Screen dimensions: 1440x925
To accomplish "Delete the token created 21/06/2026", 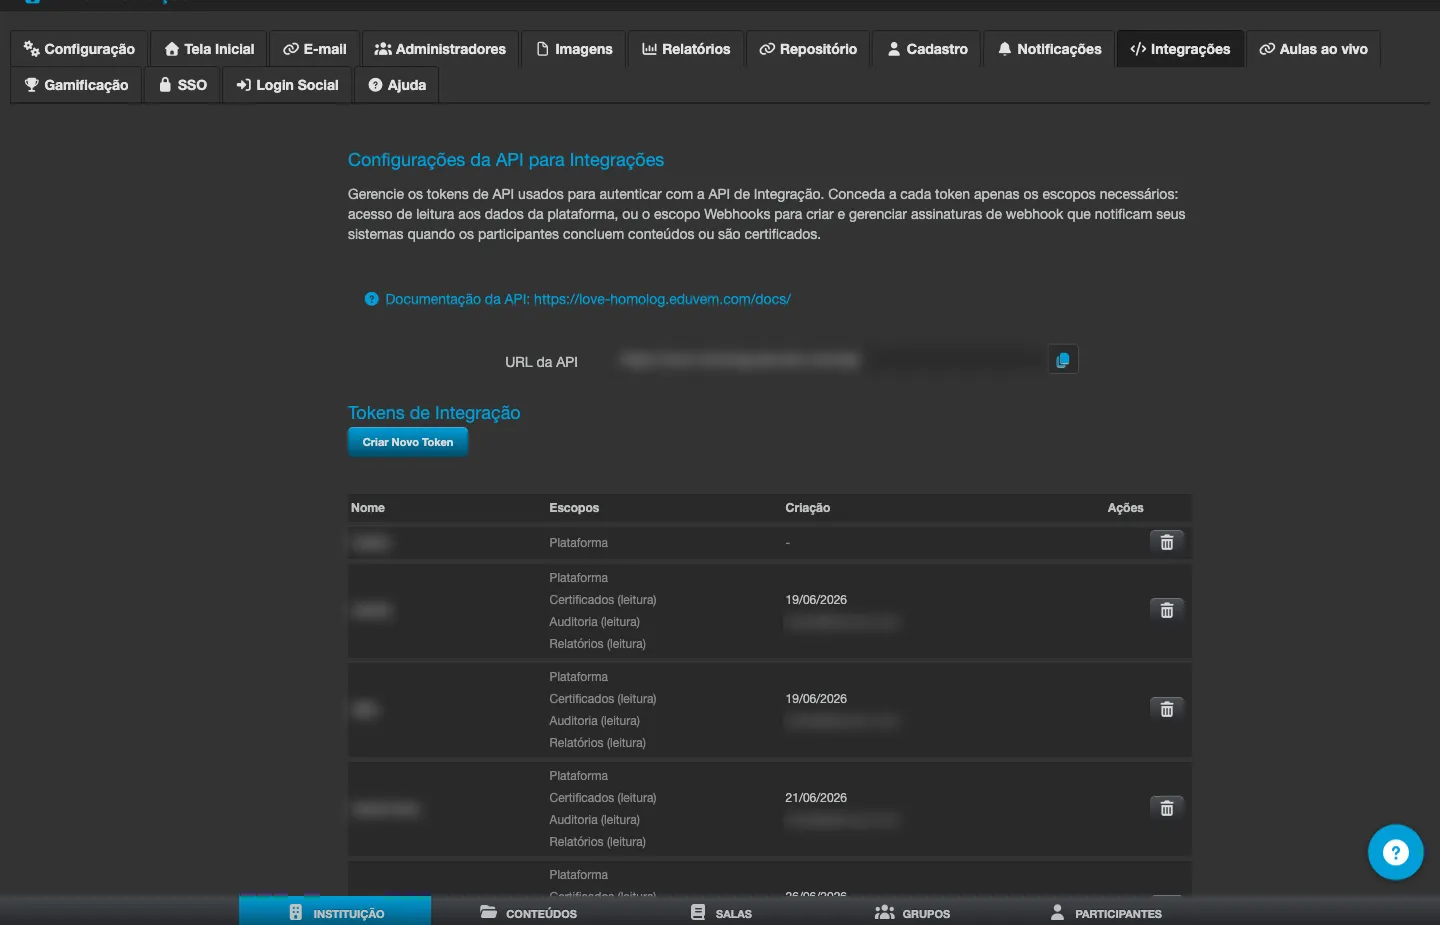I will click(x=1166, y=808).
